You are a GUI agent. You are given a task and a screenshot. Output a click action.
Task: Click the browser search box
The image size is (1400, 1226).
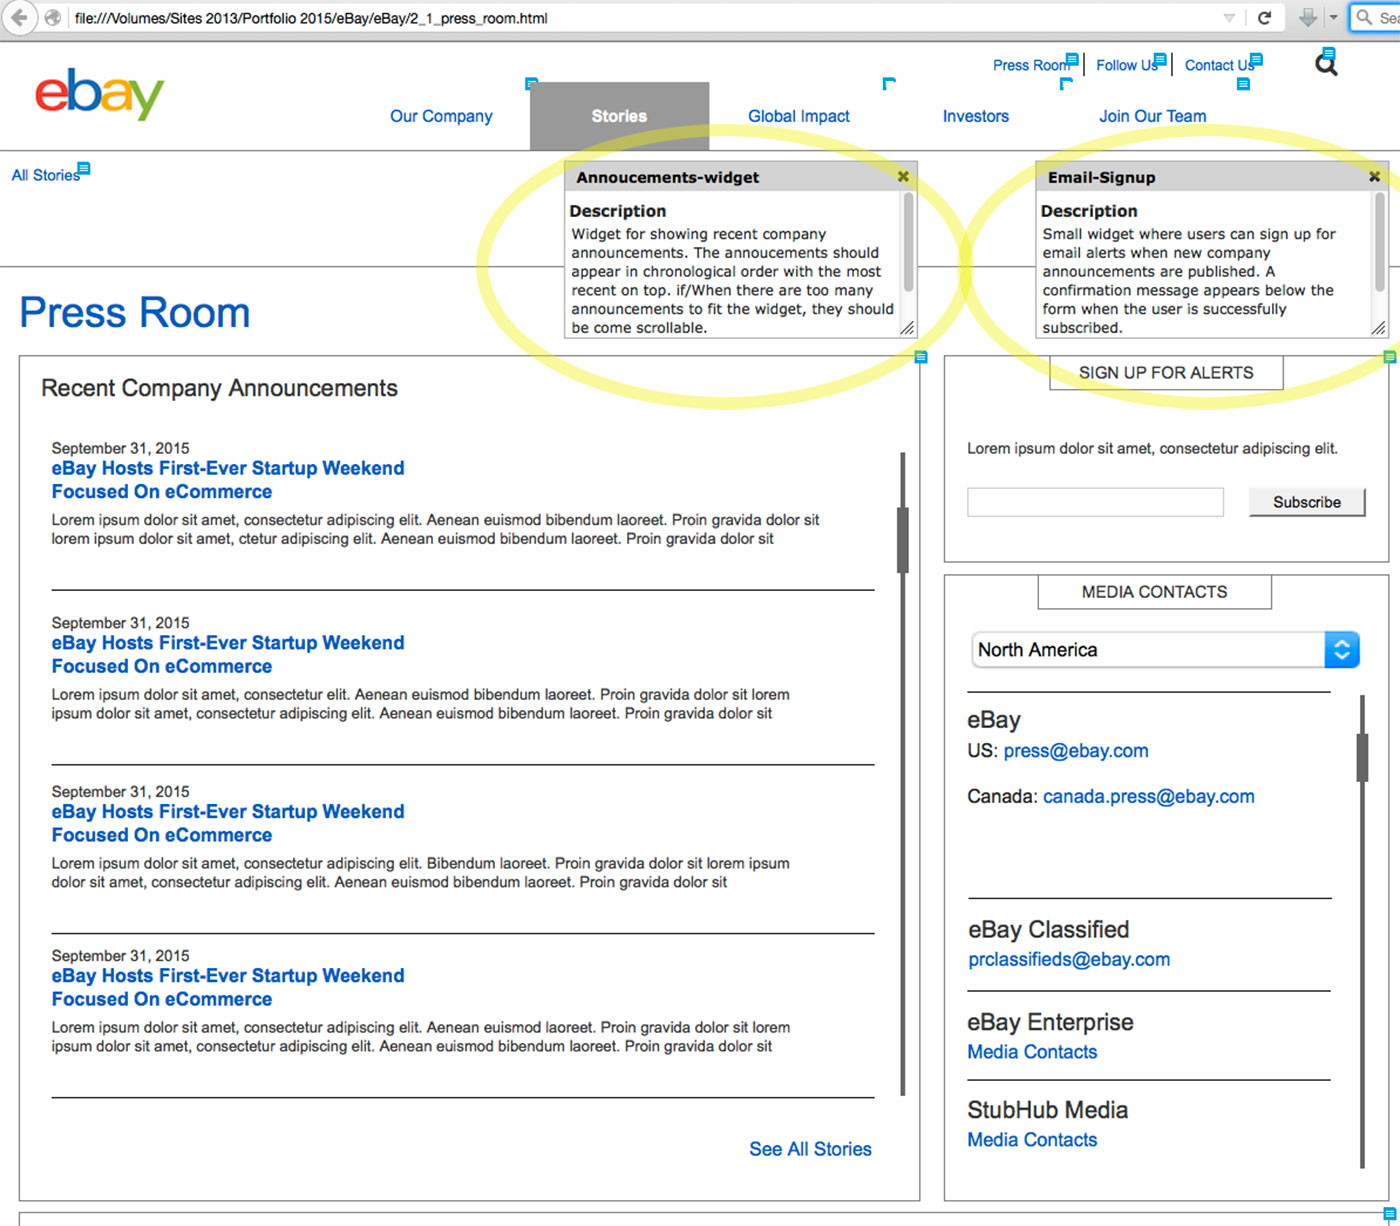coord(1376,18)
